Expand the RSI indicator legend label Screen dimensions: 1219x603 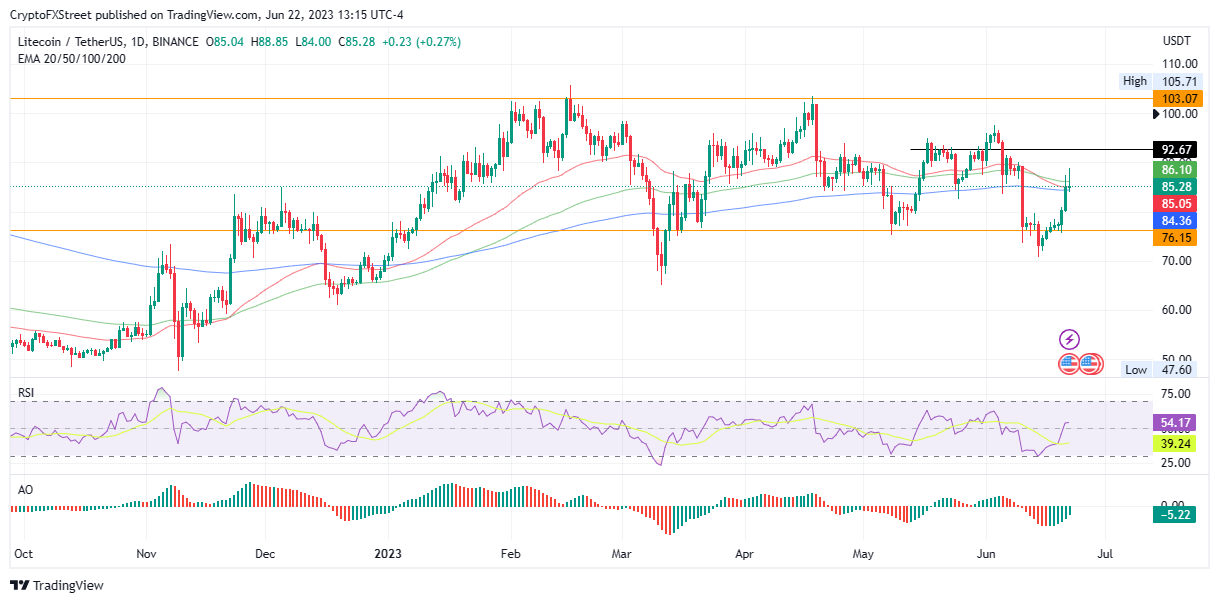pyautogui.click(x=26, y=393)
